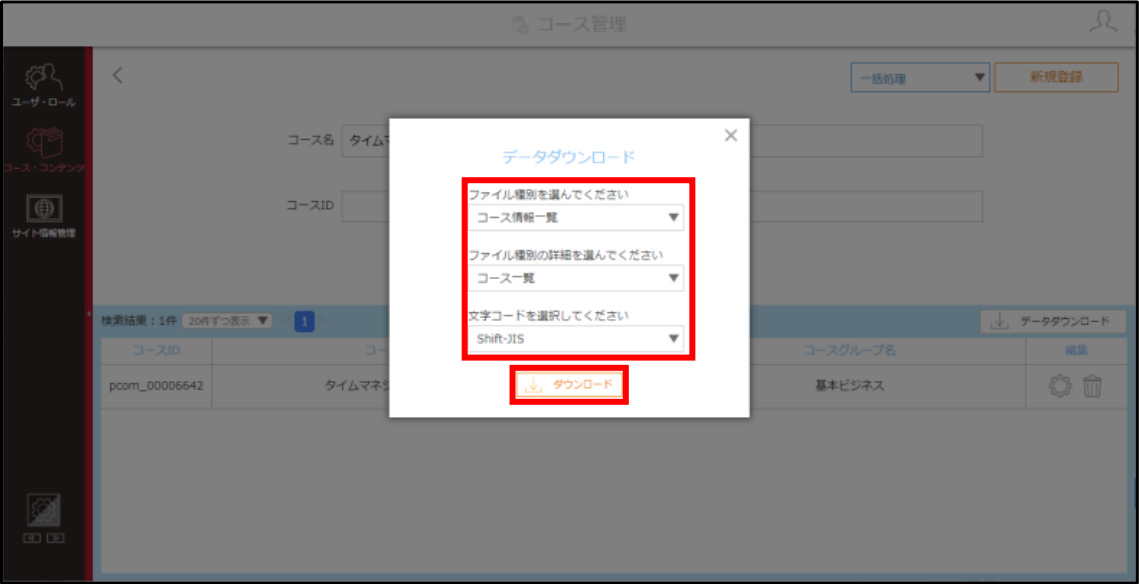1139x584 pixels.
Task: Open ユーザ・ロール in the sidebar
Action: point(44,85)
